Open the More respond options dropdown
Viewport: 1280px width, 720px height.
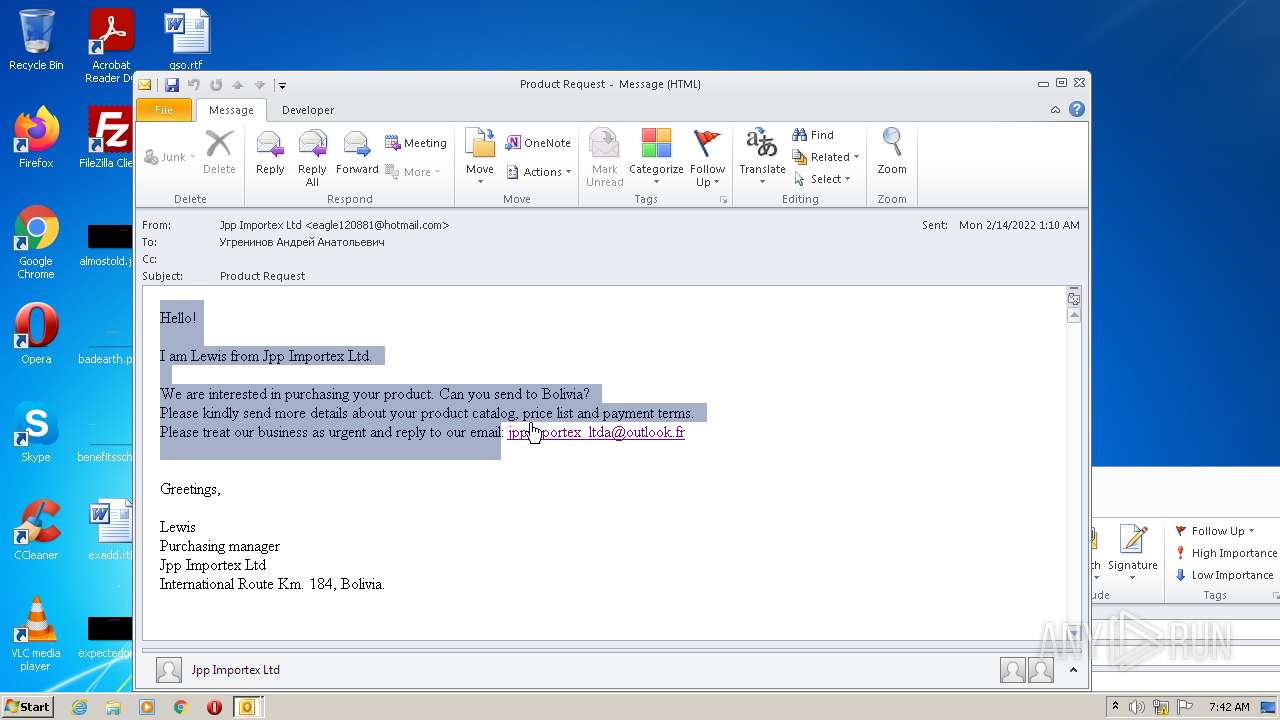415,172
